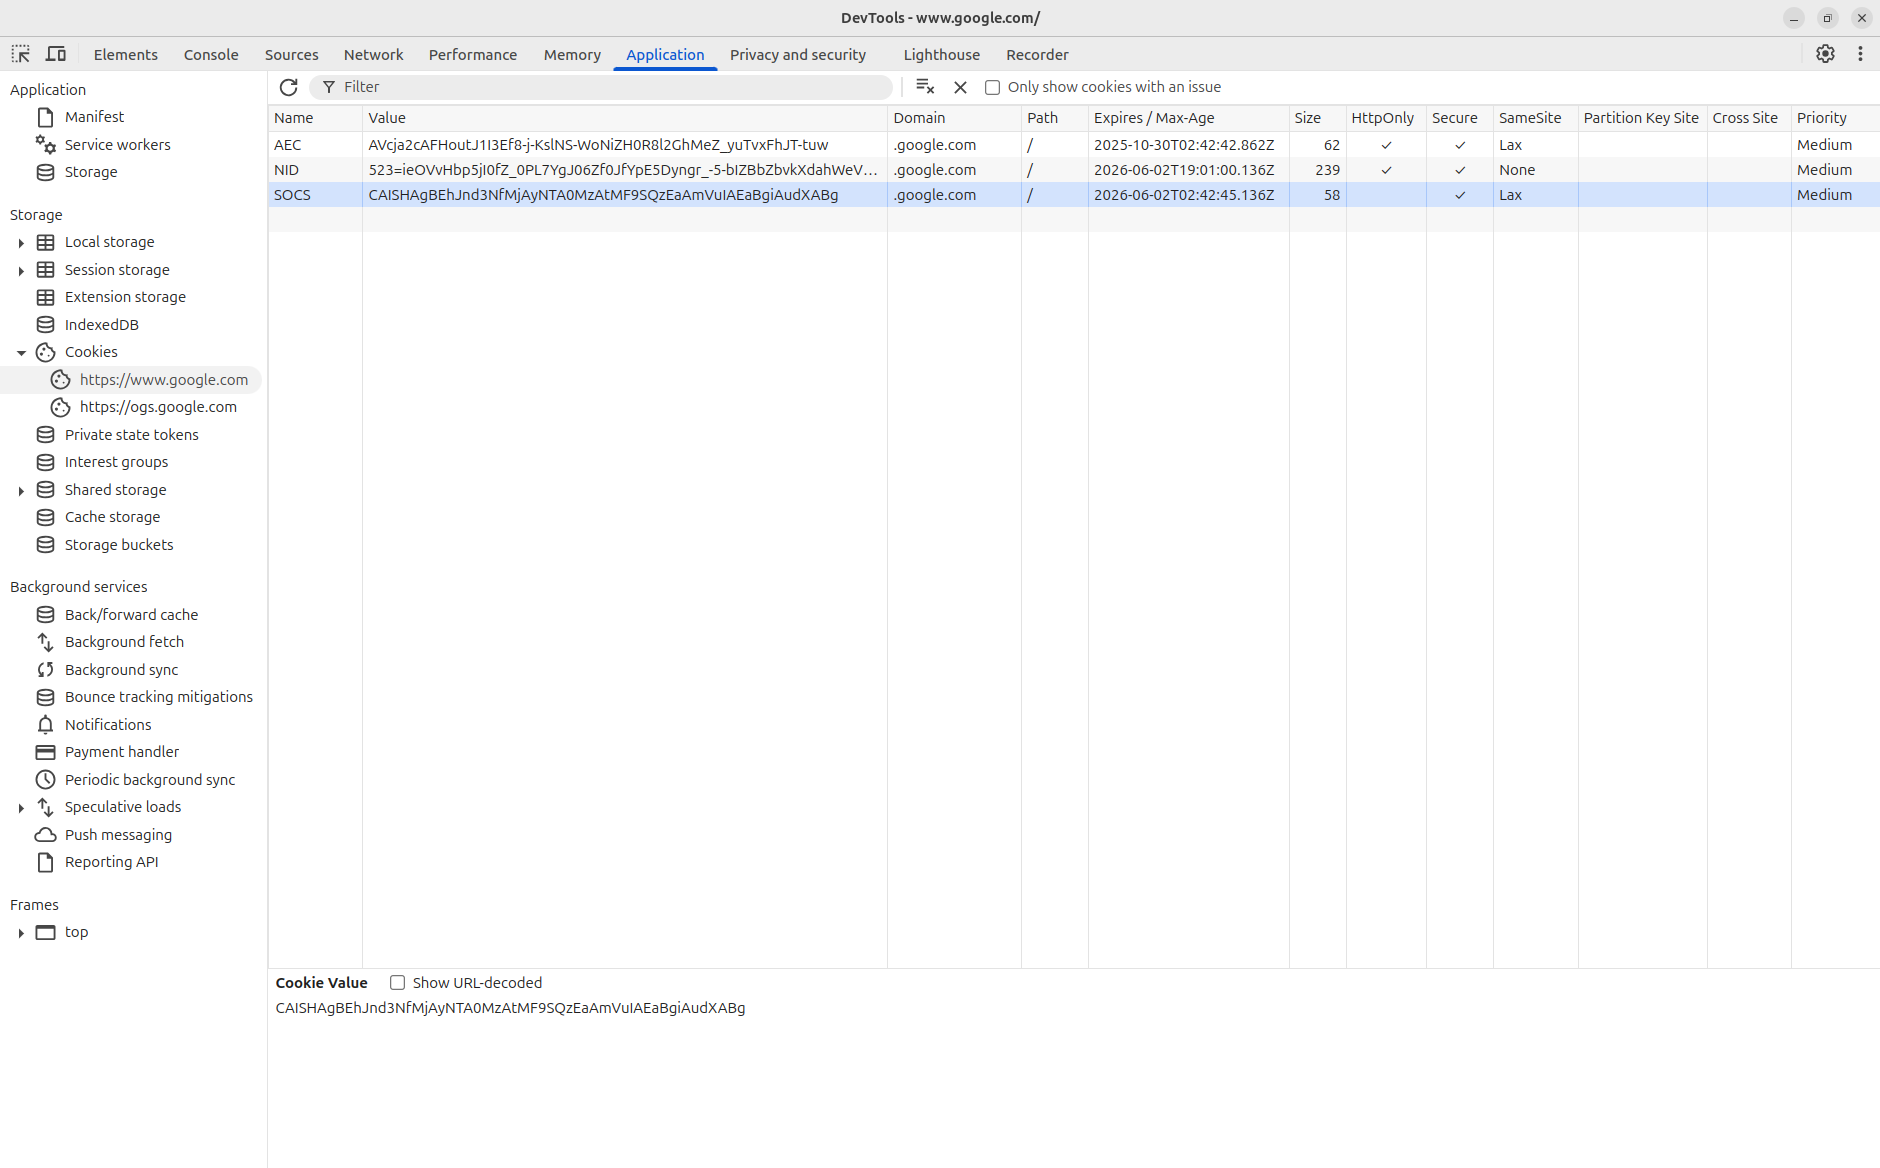The image size is (1880, 1168).
Task: Delete the selected cookie with X icon
Action: (960, 87)
